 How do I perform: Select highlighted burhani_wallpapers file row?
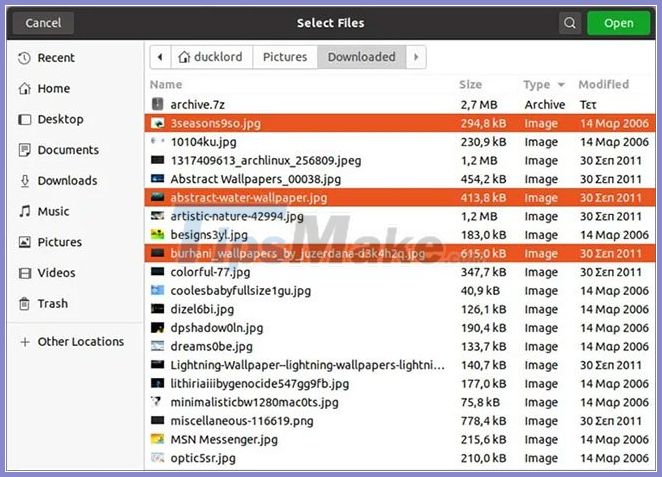tap(400, 253)
